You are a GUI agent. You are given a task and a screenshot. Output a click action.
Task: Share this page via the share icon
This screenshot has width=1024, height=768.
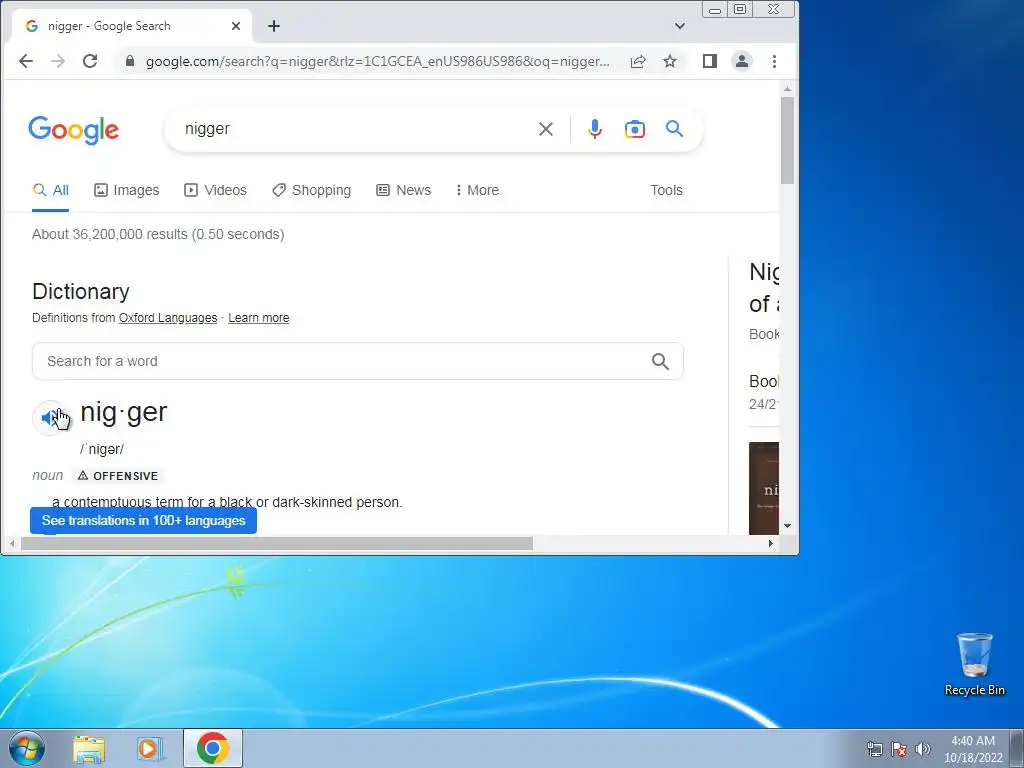[638, 61]
